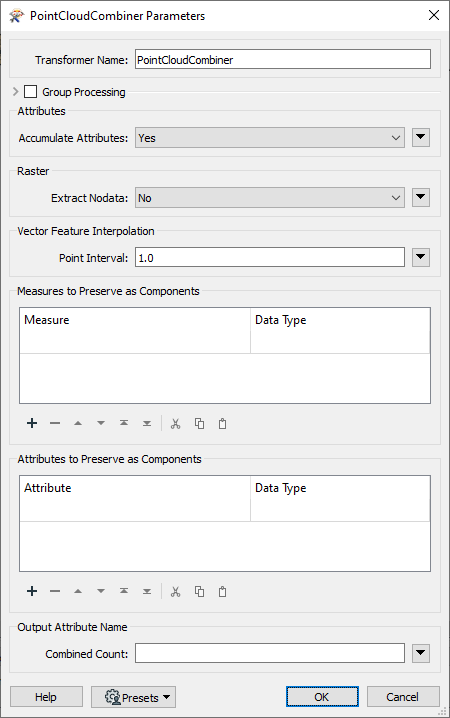Open the Extract Nodata dropdown
This screenshot has width=450, height=718.
click(x=270, y=198)
